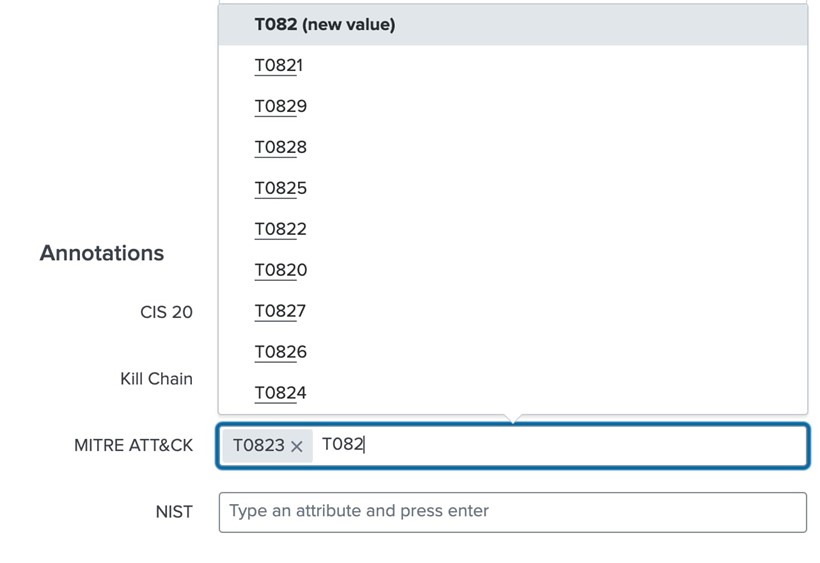Screen dimensions: 820x563
Task: Select T0828 in the dropdown list
Action: (280, 148)
